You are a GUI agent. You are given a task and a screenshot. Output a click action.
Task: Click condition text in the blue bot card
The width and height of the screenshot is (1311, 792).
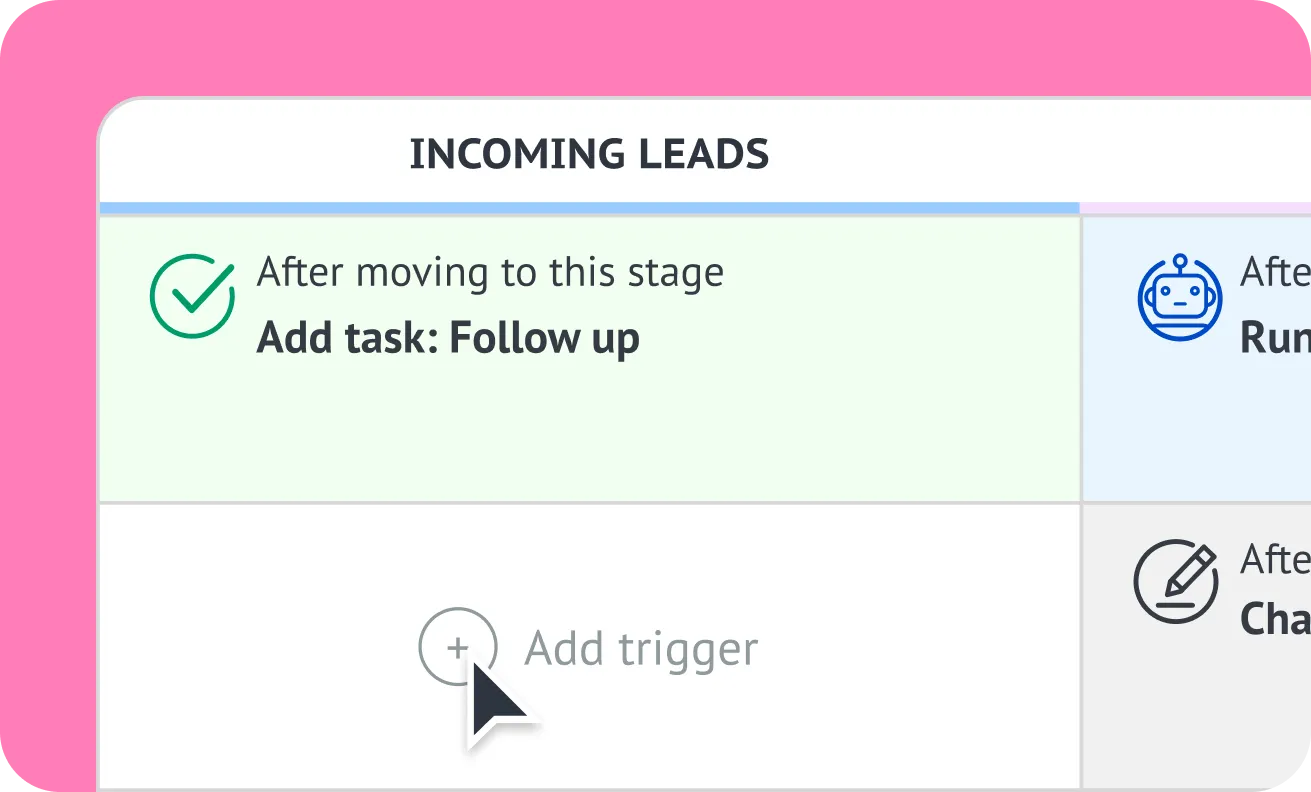[x=1275, y=272]
